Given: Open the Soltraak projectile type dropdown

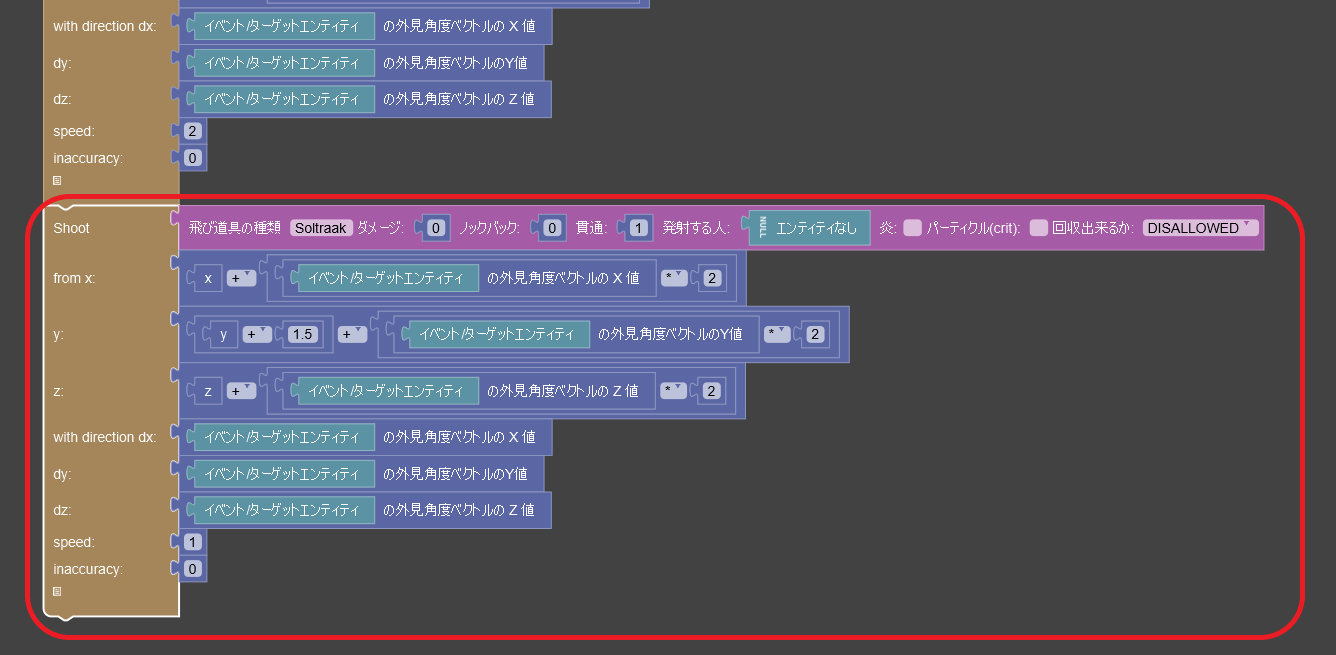Looking at the screenshot, I should pyautogui.click(x=320, y=228).
